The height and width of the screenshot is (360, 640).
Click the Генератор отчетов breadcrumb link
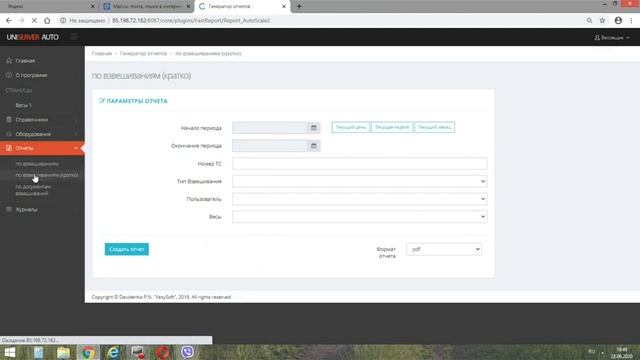[143, 53]
